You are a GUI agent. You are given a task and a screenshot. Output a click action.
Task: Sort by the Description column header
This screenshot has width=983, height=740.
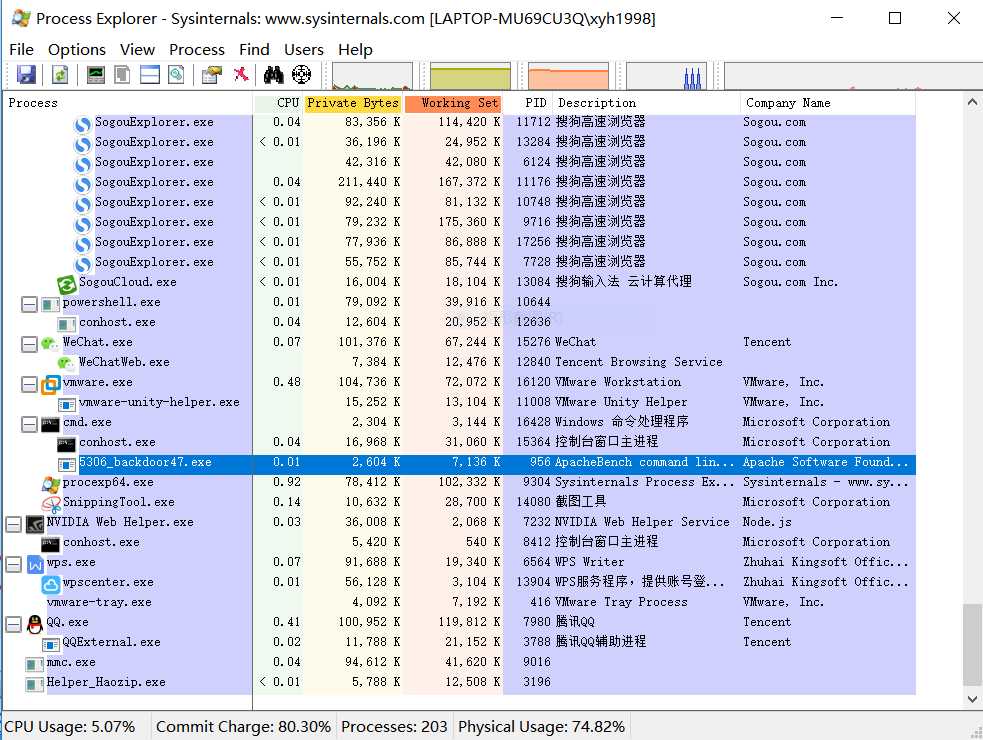[647, 103]
